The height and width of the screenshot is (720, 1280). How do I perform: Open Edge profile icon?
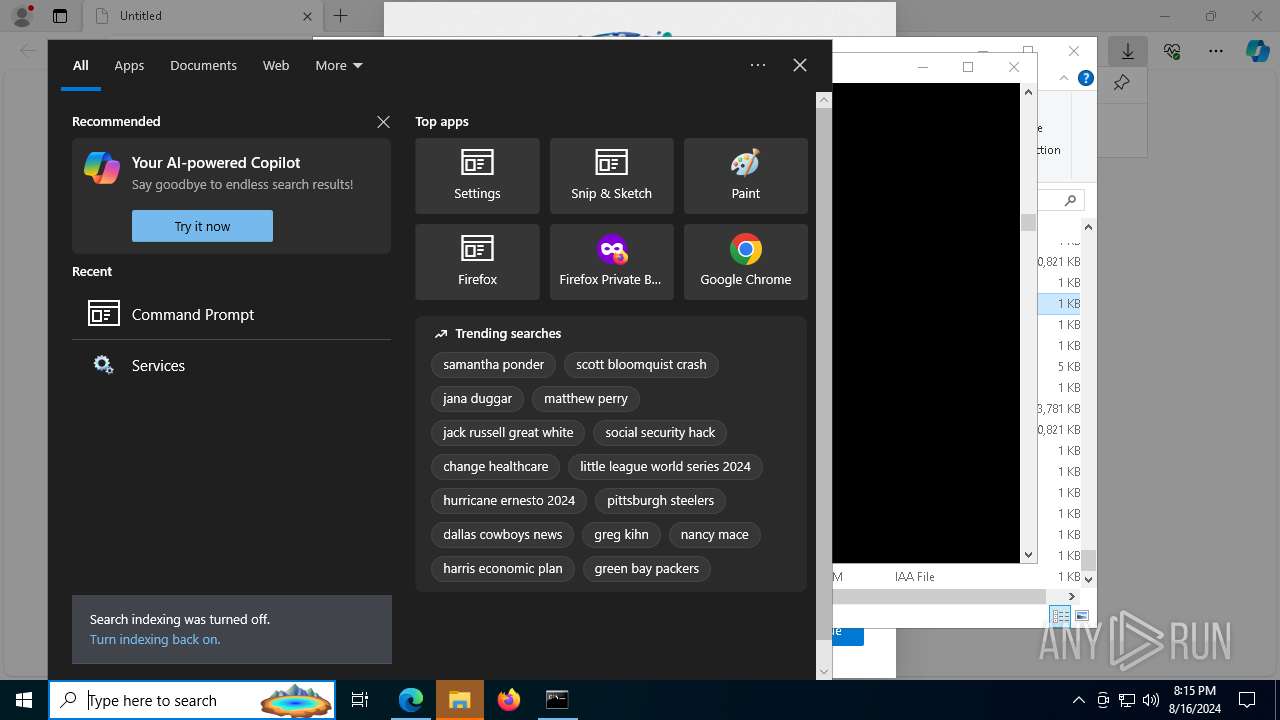tap(22, 16)
